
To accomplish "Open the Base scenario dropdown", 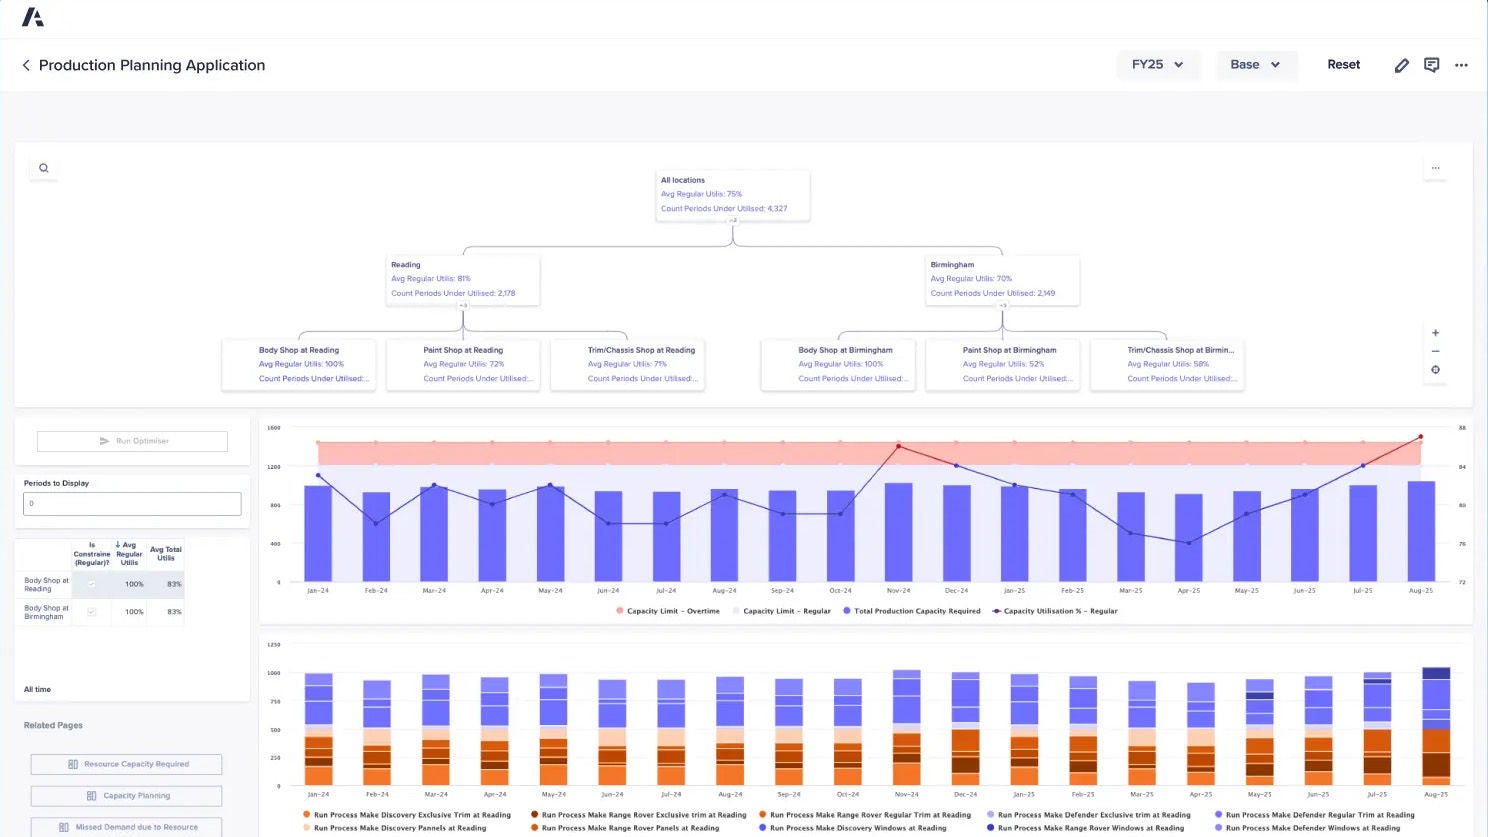I will coord(1256,64).
